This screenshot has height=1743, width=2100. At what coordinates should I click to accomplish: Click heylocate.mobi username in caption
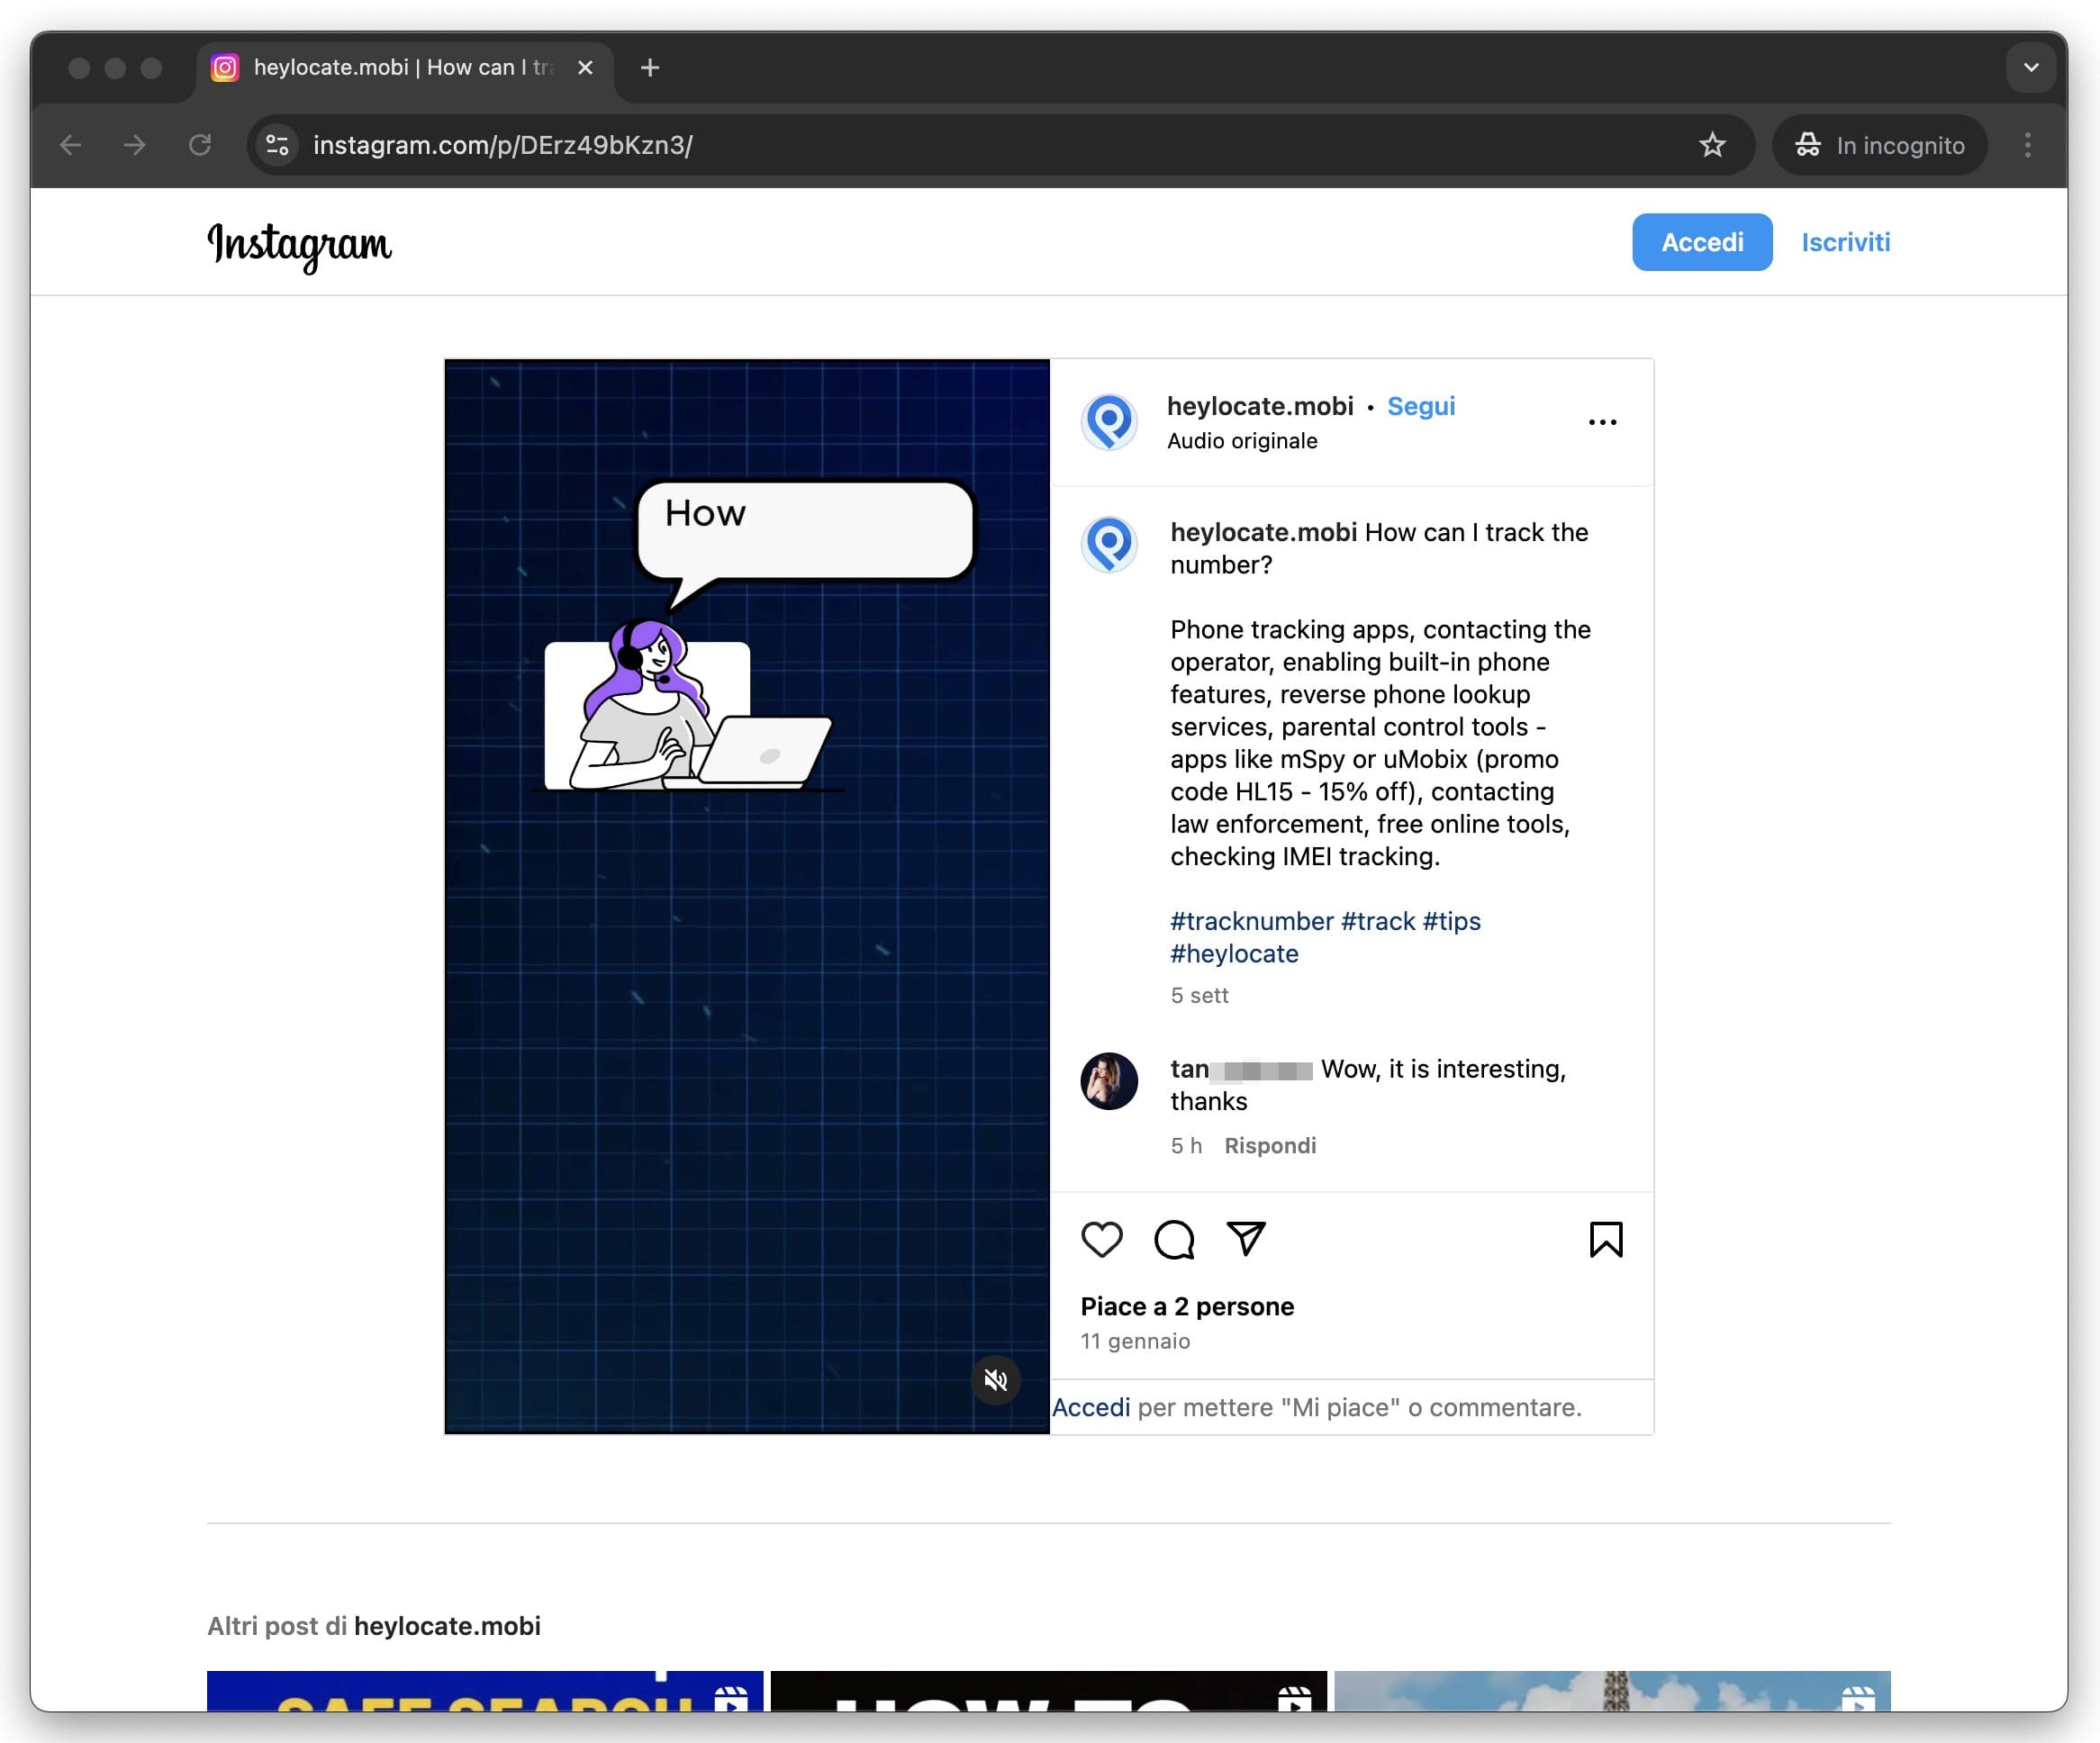coord(1263,532)
